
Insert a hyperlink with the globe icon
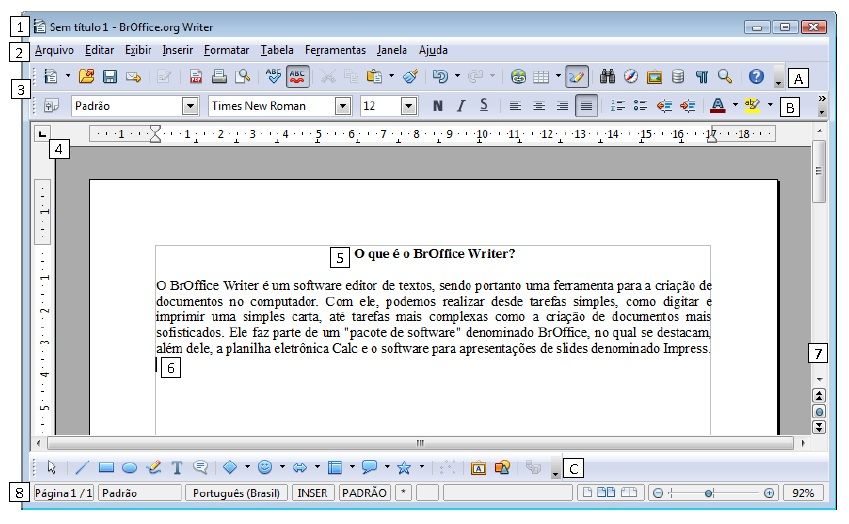518,77
